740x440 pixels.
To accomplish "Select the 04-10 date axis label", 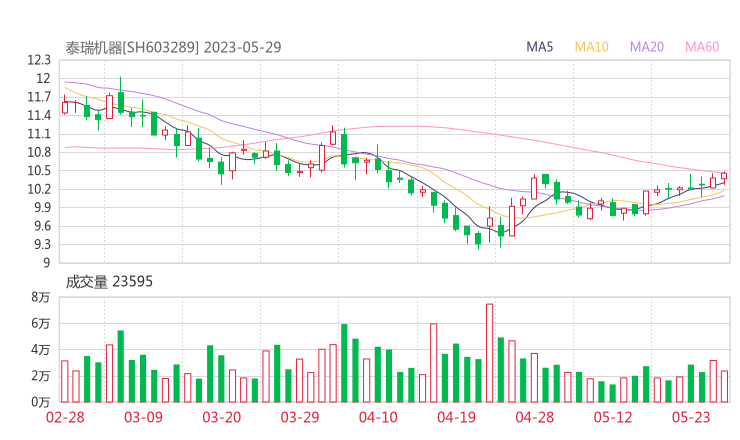I will pos(378,417).
